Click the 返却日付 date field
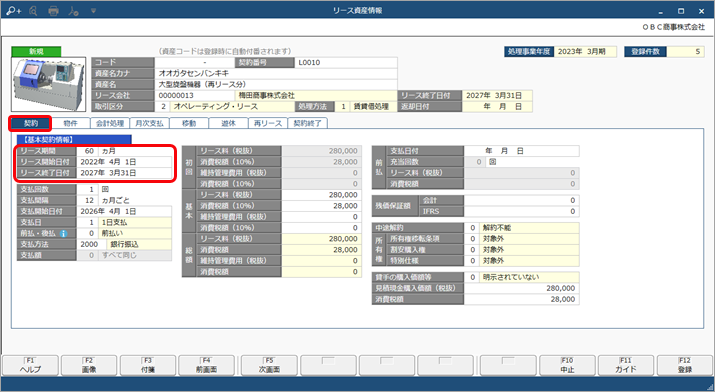Screen dimensions: 715x392 point(497,106)
